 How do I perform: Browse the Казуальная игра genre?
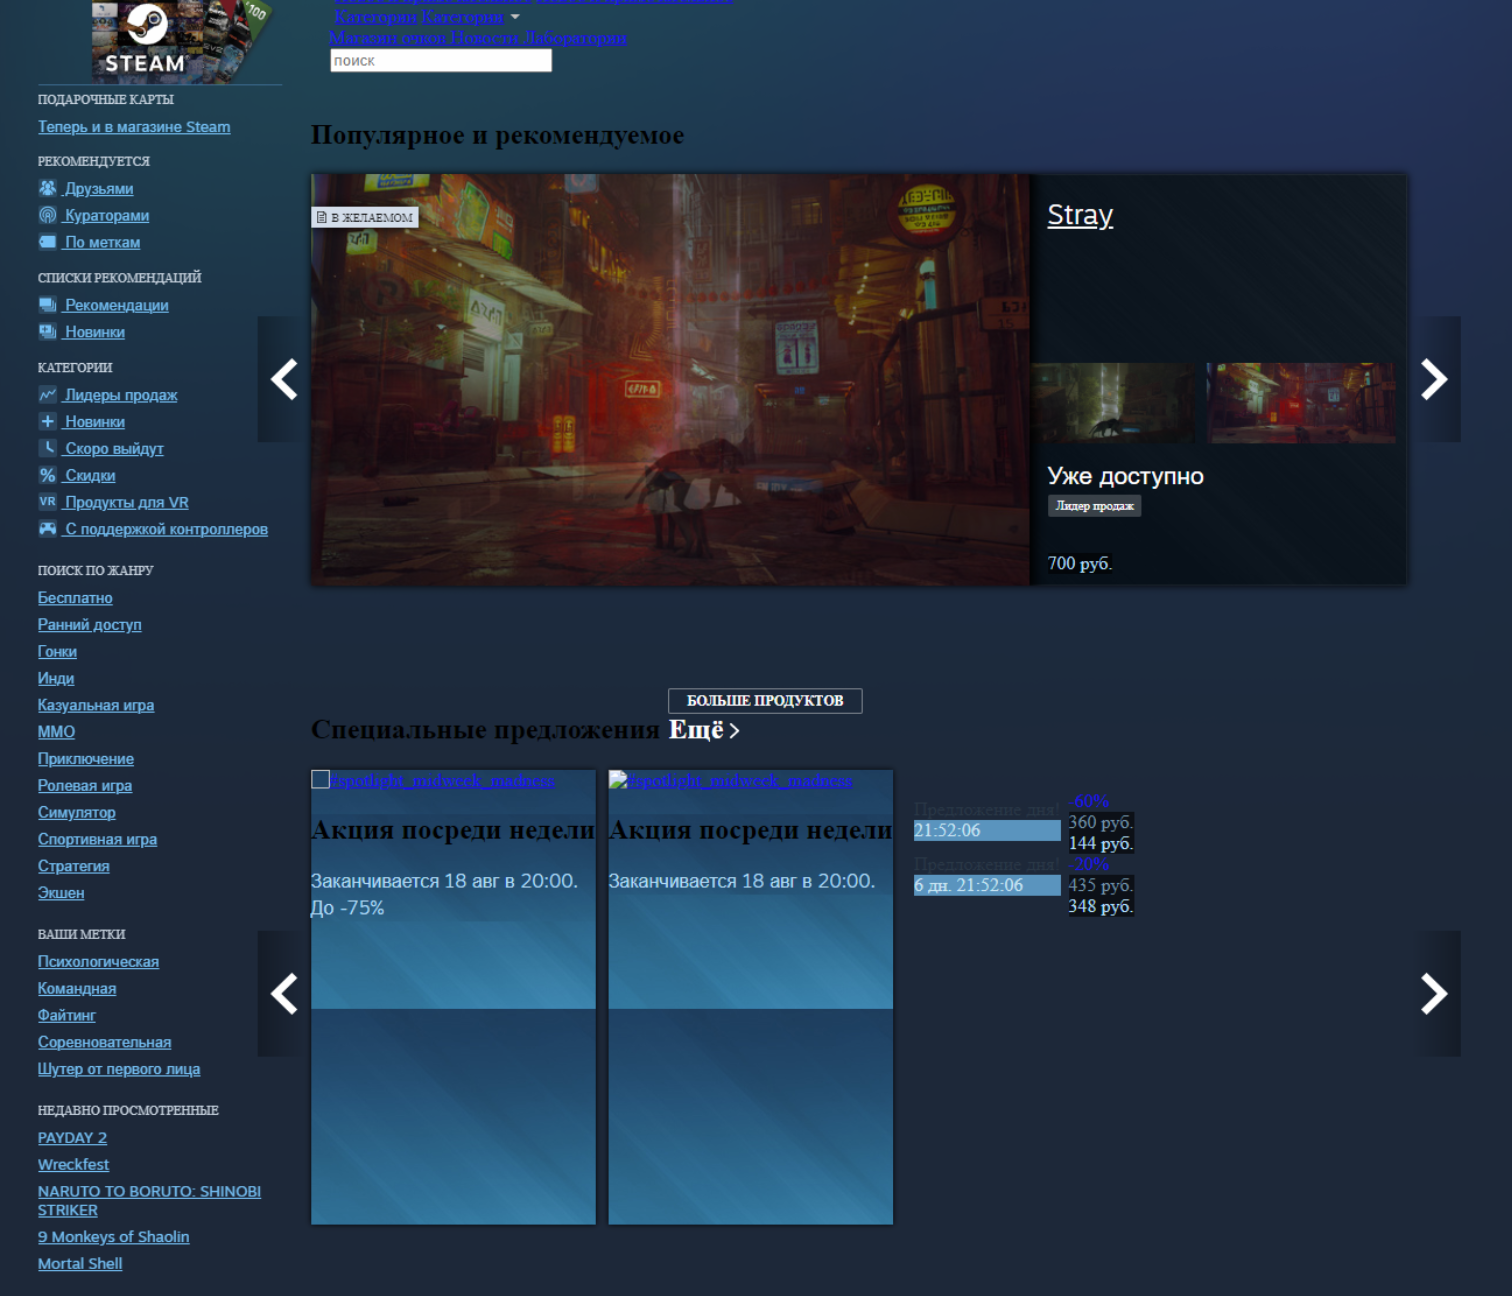click(96, 705)
